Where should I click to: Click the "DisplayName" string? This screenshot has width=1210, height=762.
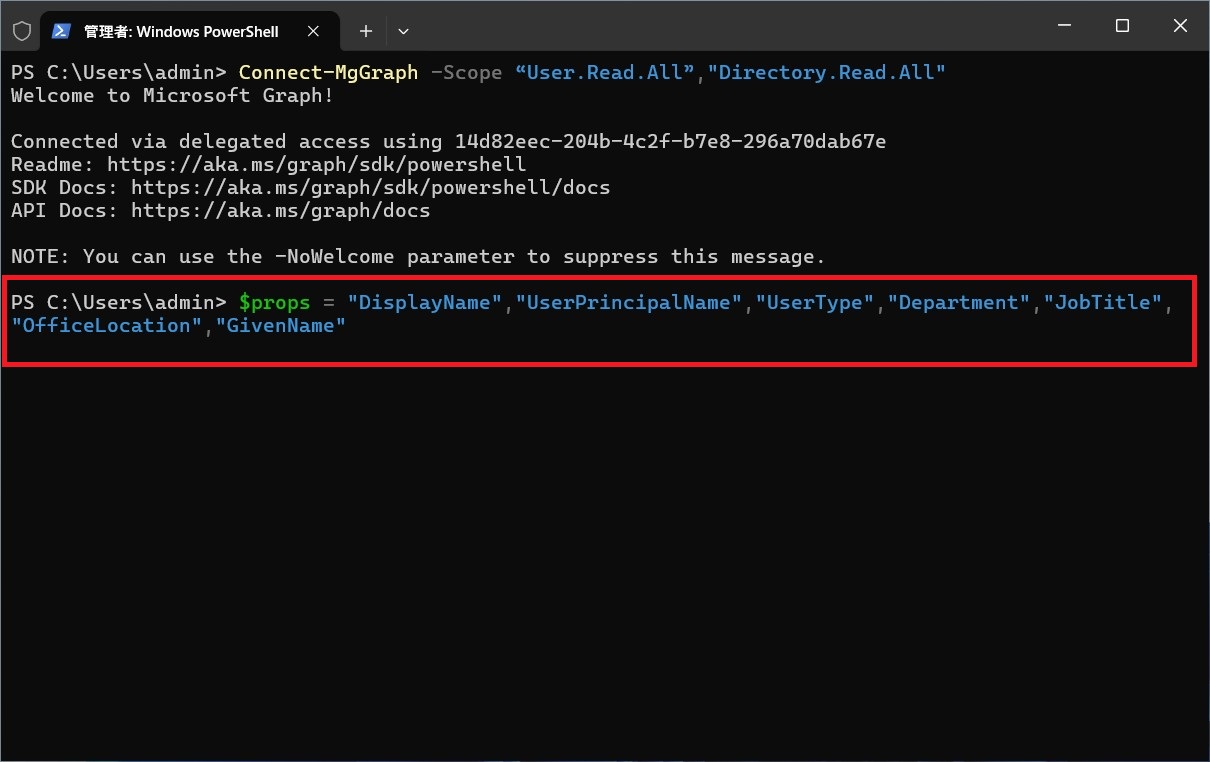coord(424,302)
